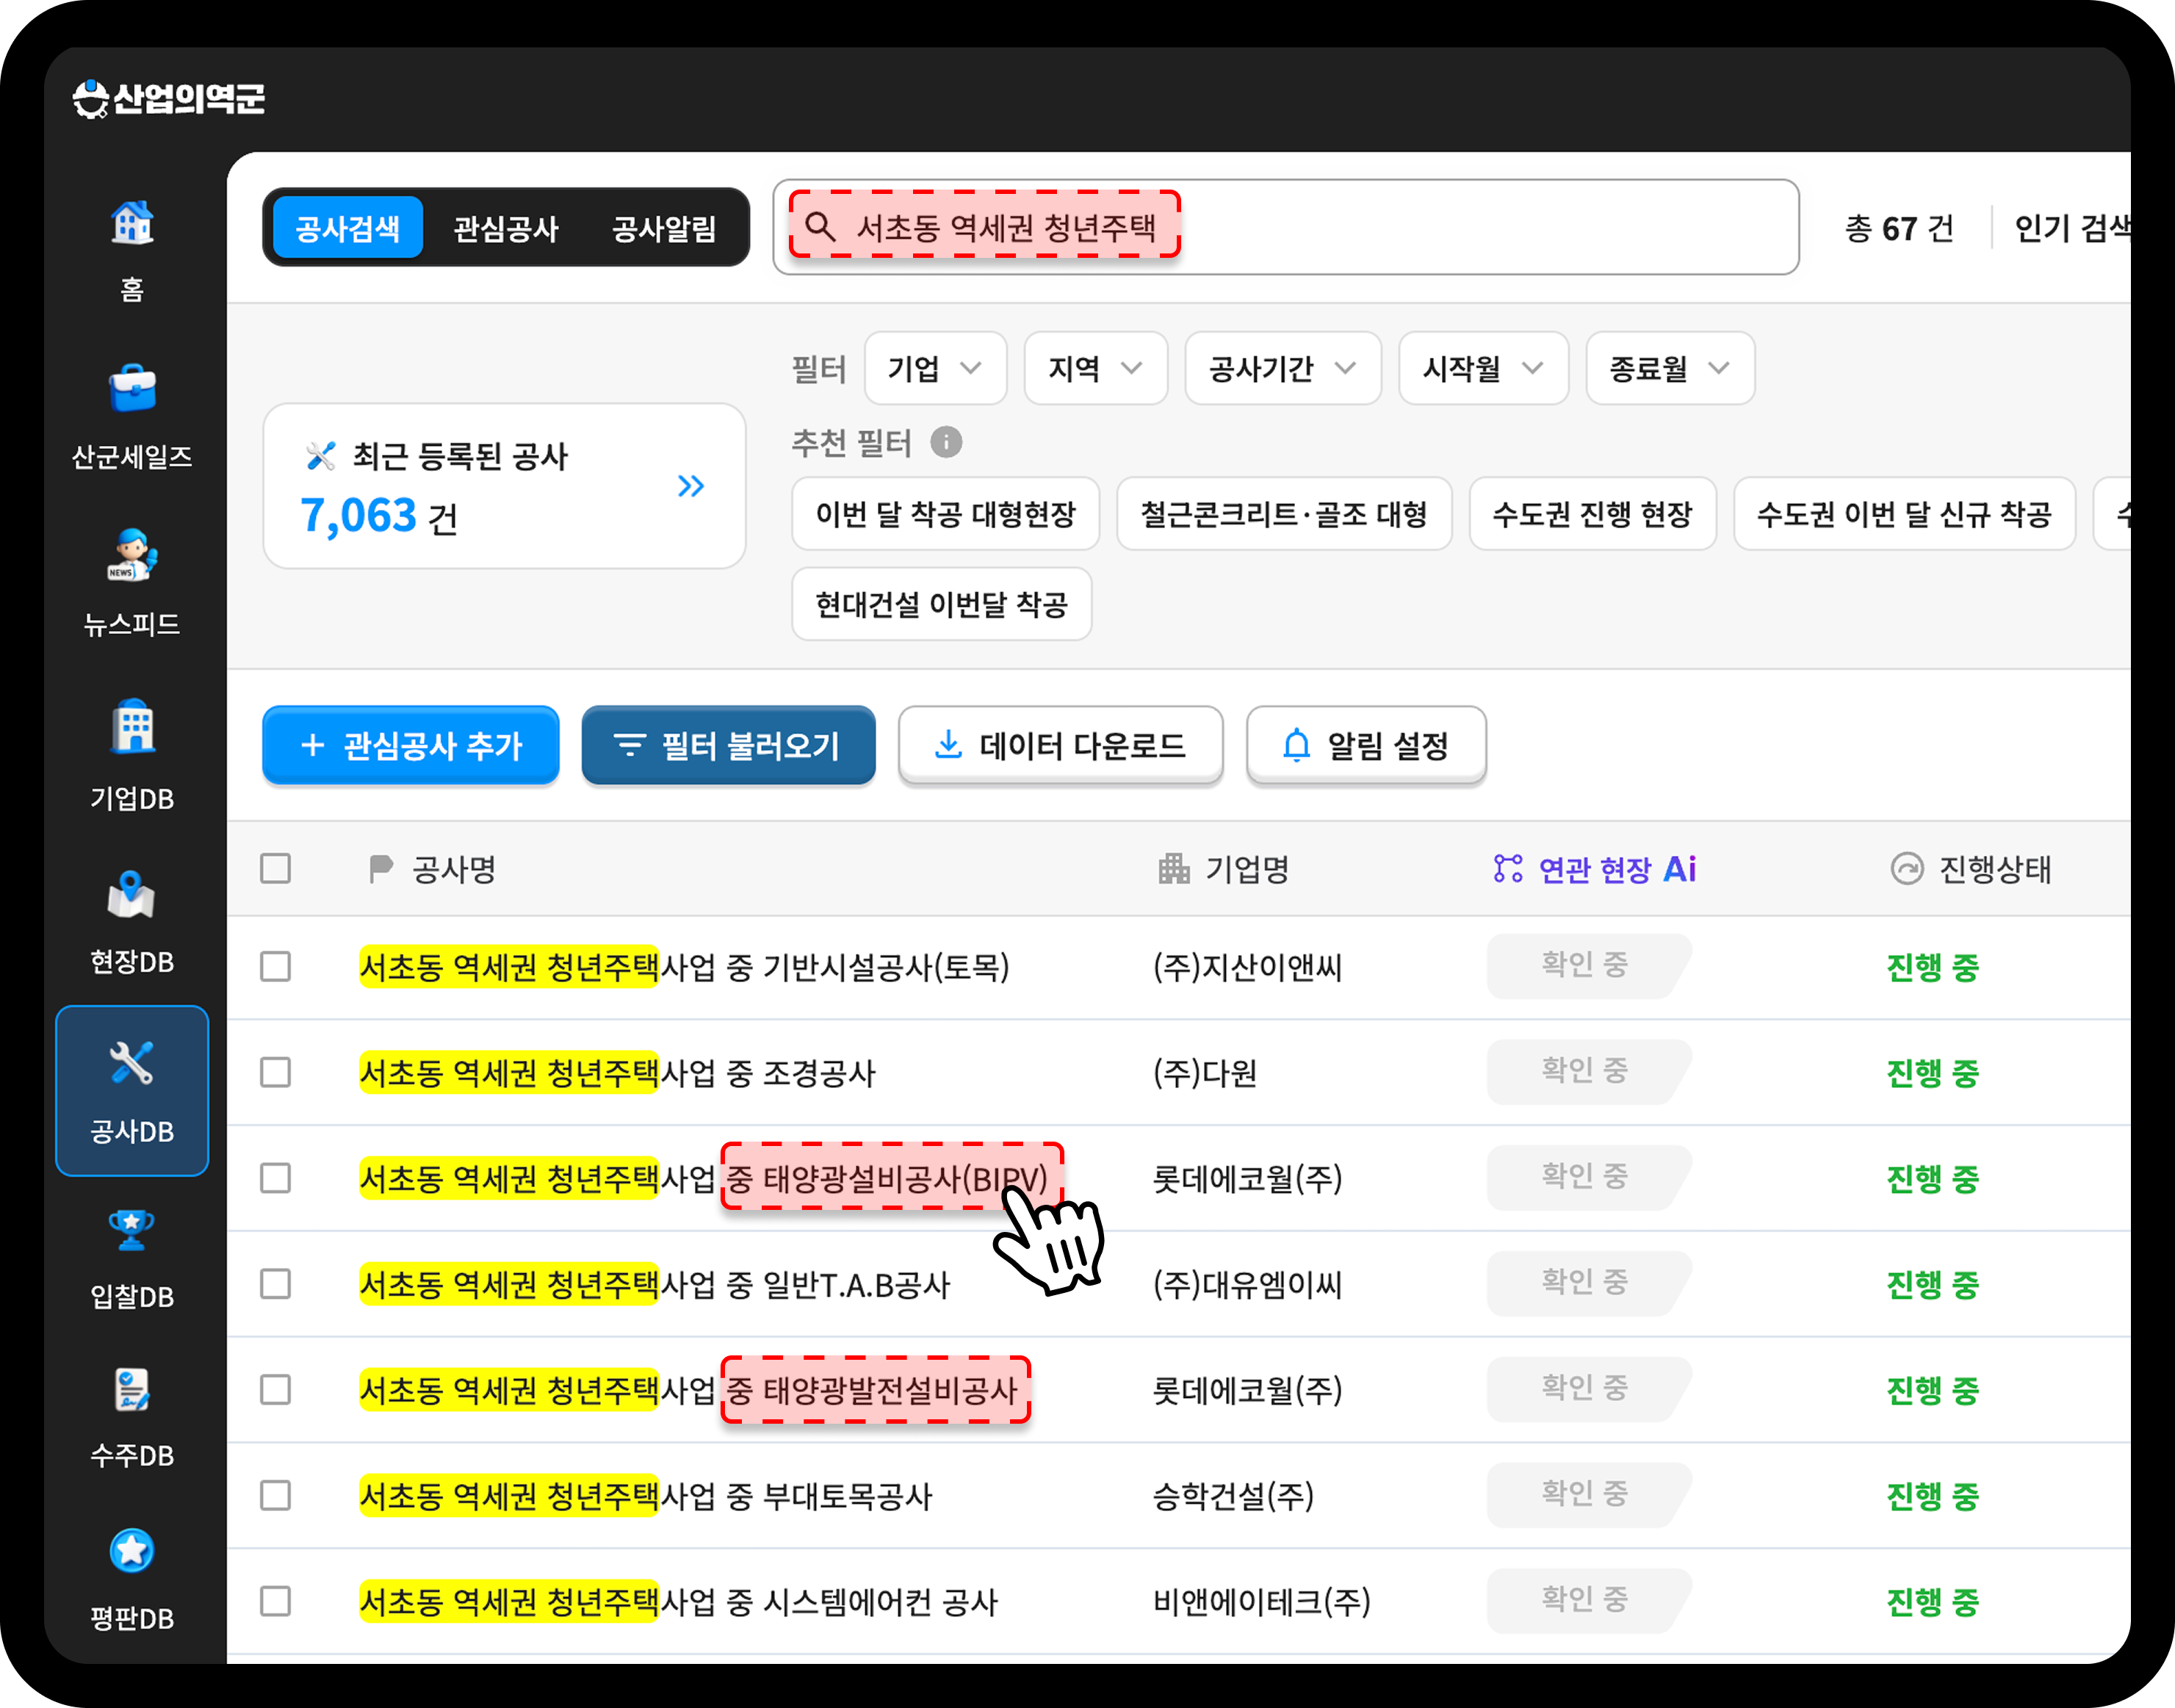Open the 시작월 filter dropdown
Image resolution: width=2175 pixels, height=1708 pixels.
pos(1483,368)
